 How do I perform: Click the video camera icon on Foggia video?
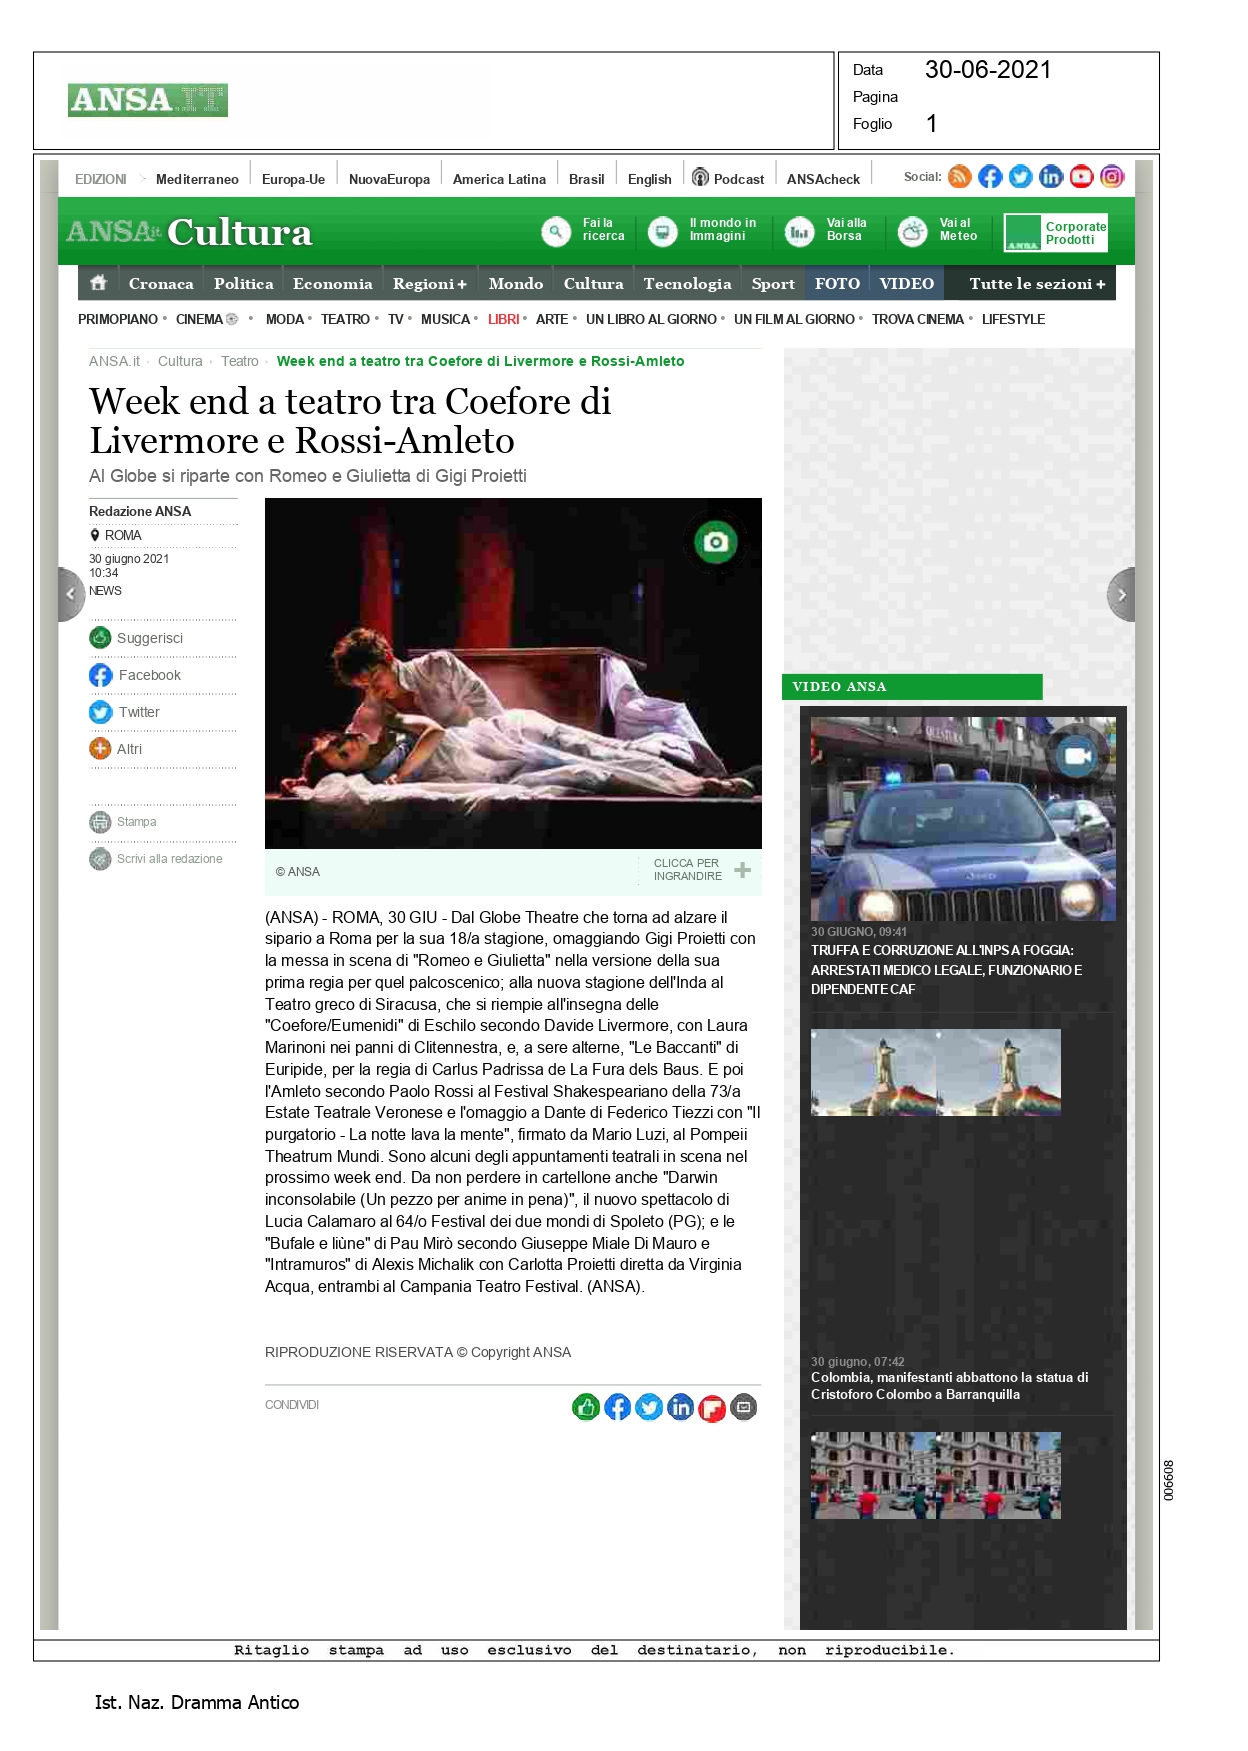coord(1077,756)
